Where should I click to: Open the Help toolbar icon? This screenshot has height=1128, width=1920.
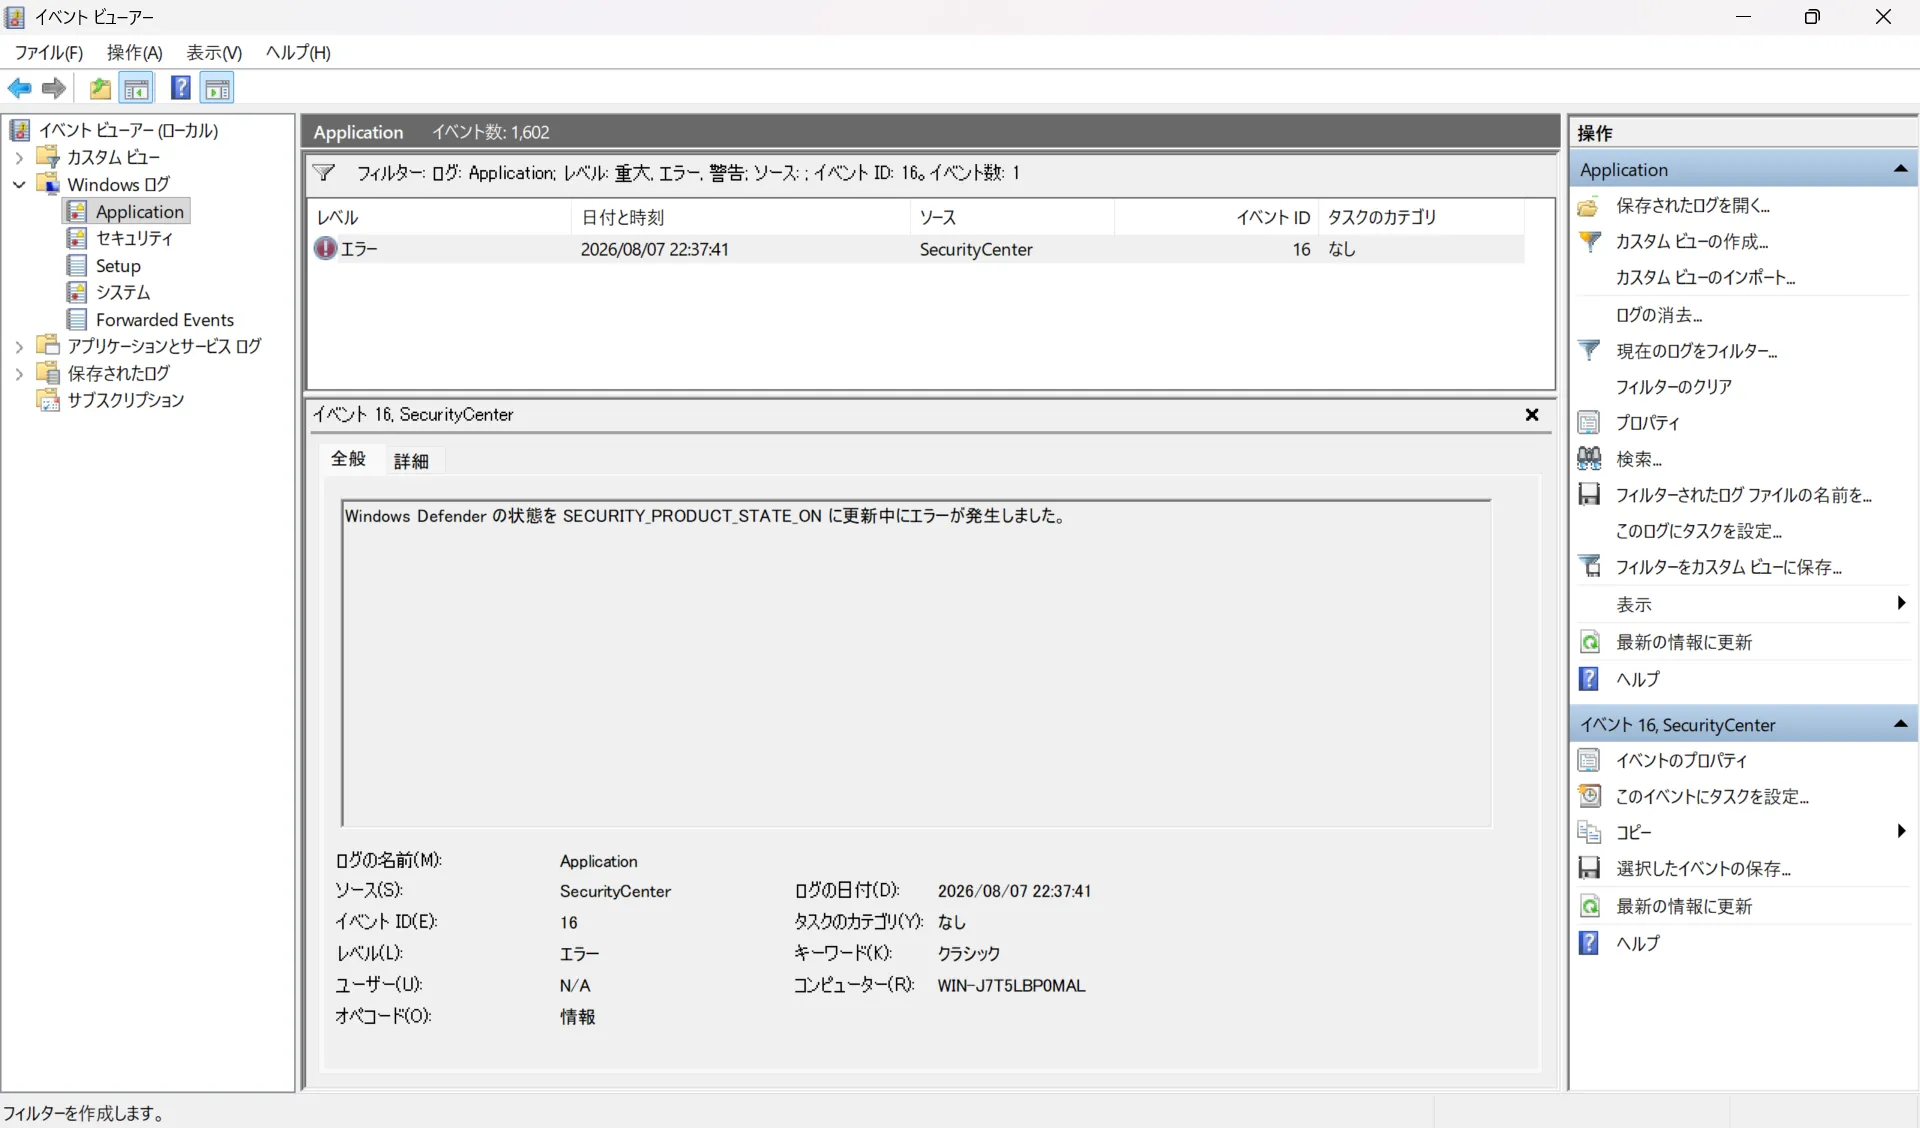[180, 88]
